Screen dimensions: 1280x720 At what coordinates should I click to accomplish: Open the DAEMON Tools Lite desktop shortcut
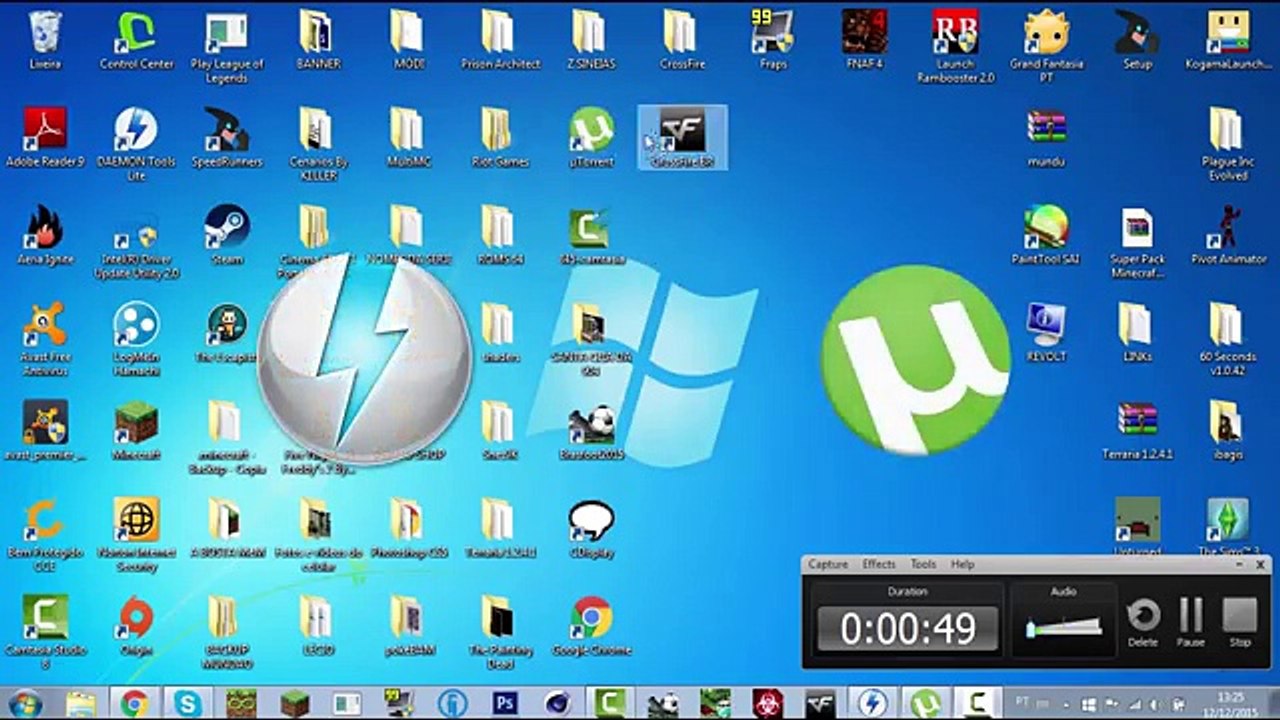pos(136,144)
